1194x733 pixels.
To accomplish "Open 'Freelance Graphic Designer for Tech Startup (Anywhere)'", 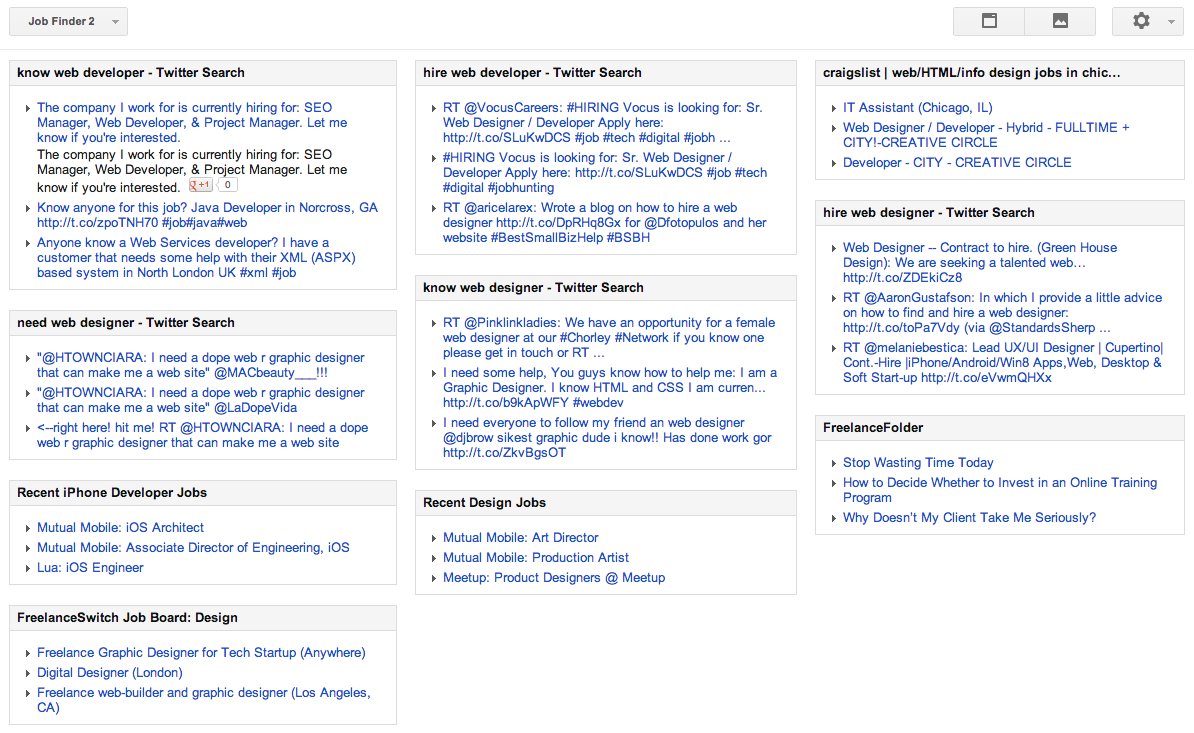I will [x=201, y=652].
